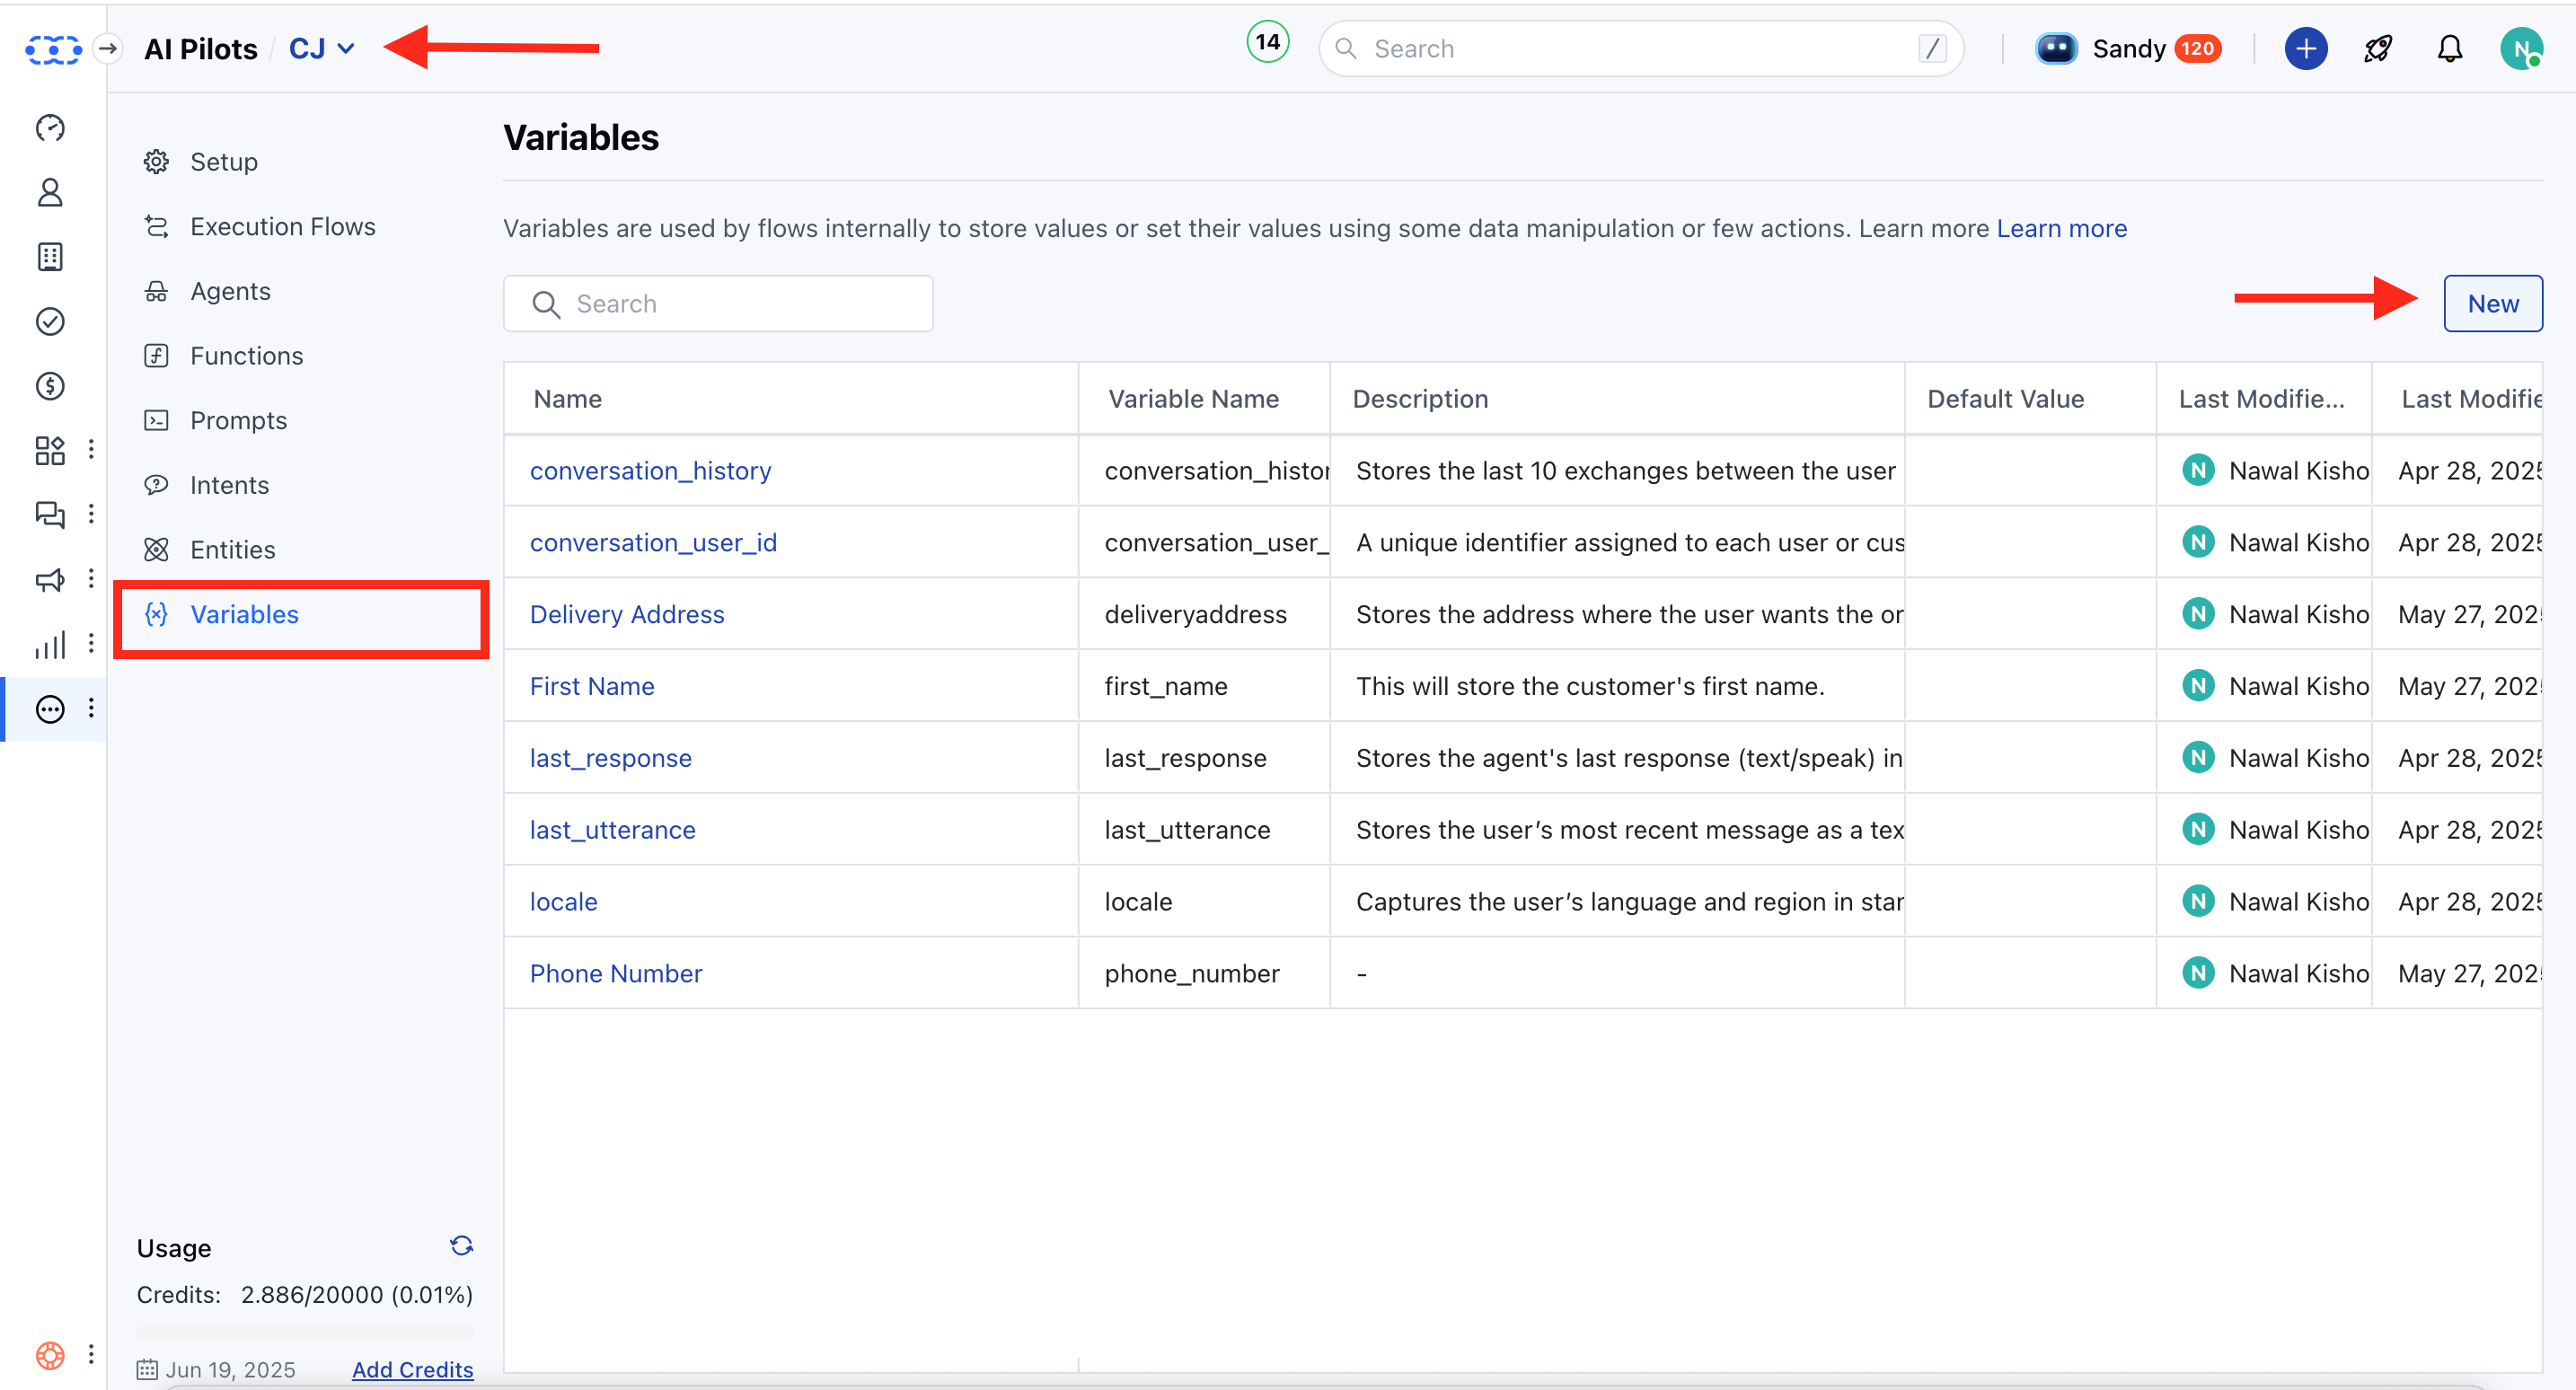Open the Agents section
The height and width of the screenshot is (1390, 2576).
pyautogui.click(x=230, y=291)
